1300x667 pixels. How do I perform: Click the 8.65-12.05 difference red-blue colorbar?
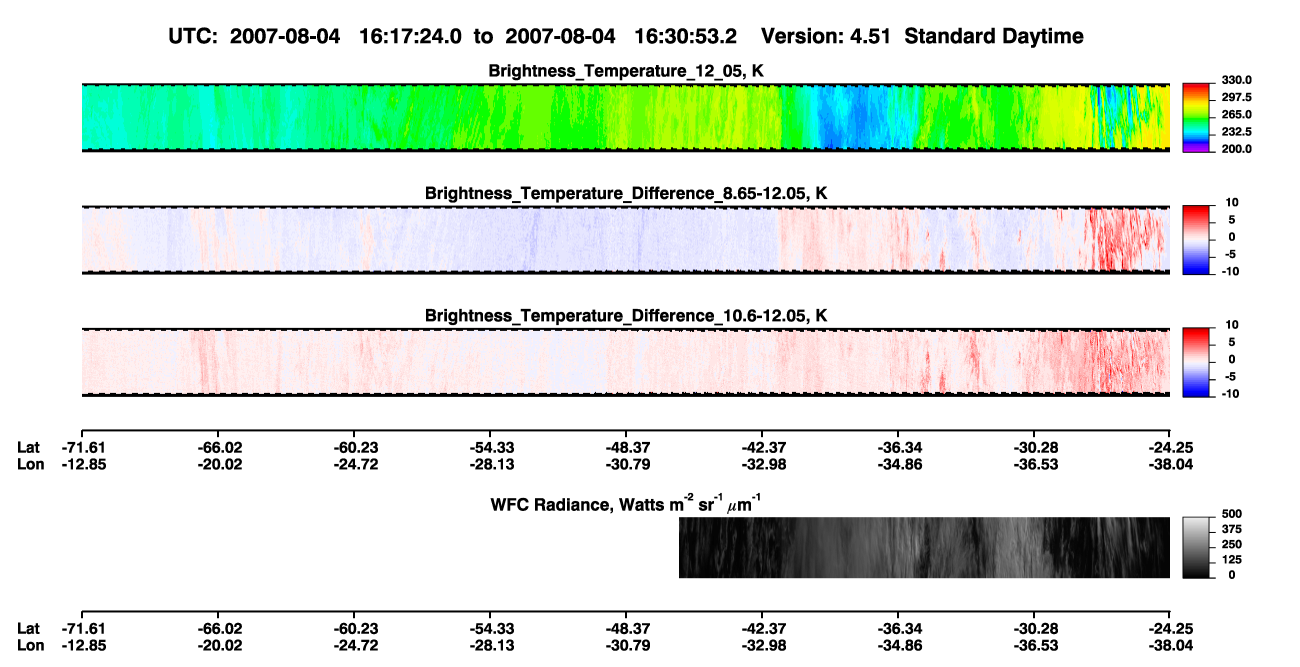coord(1197,238)
